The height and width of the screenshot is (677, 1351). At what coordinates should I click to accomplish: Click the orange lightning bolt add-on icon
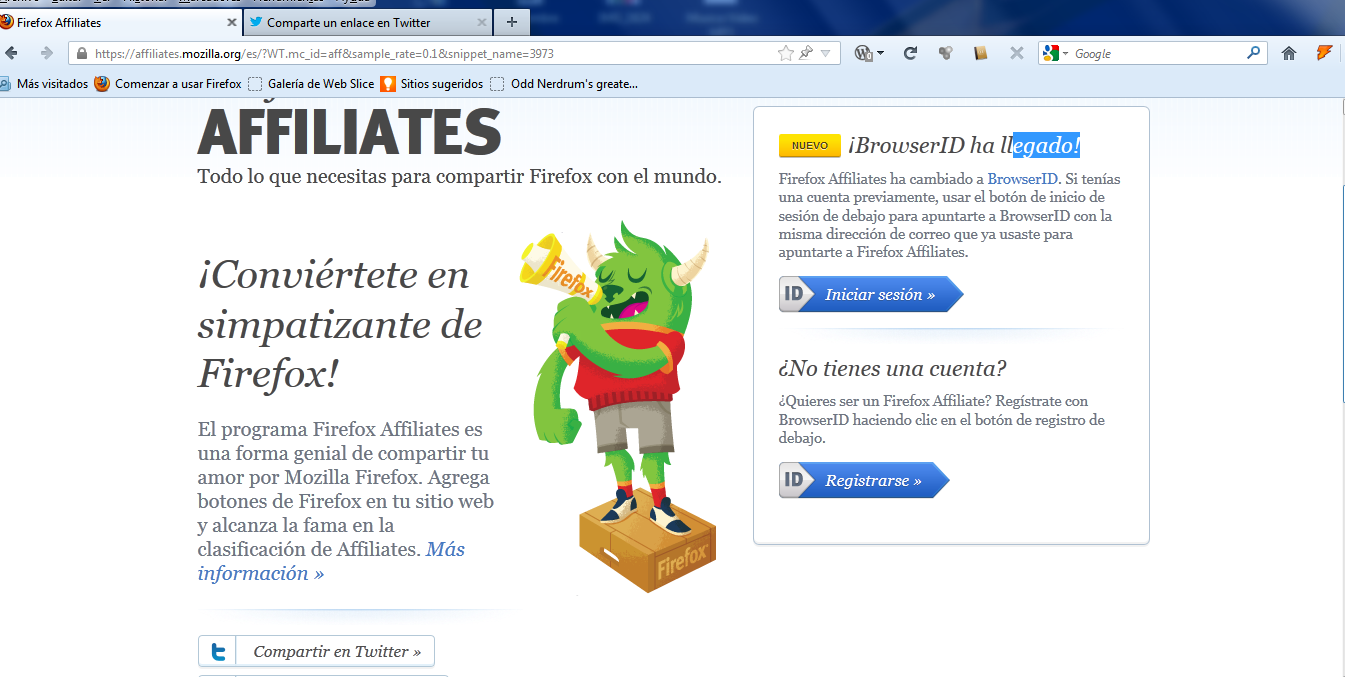pyautogui.click(x=1324, y=53)
